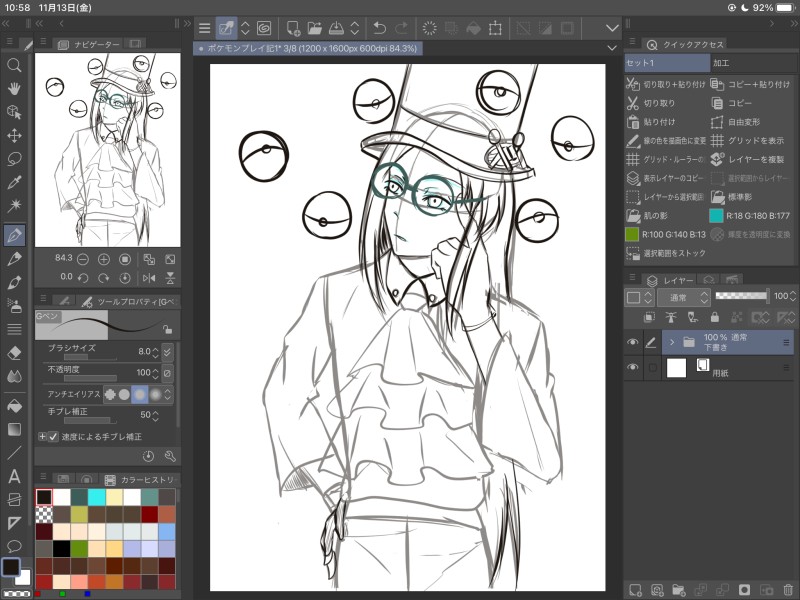This screenshot has height=600, width=800.
Task: Select the Text tool
Action: pos(14,476)
